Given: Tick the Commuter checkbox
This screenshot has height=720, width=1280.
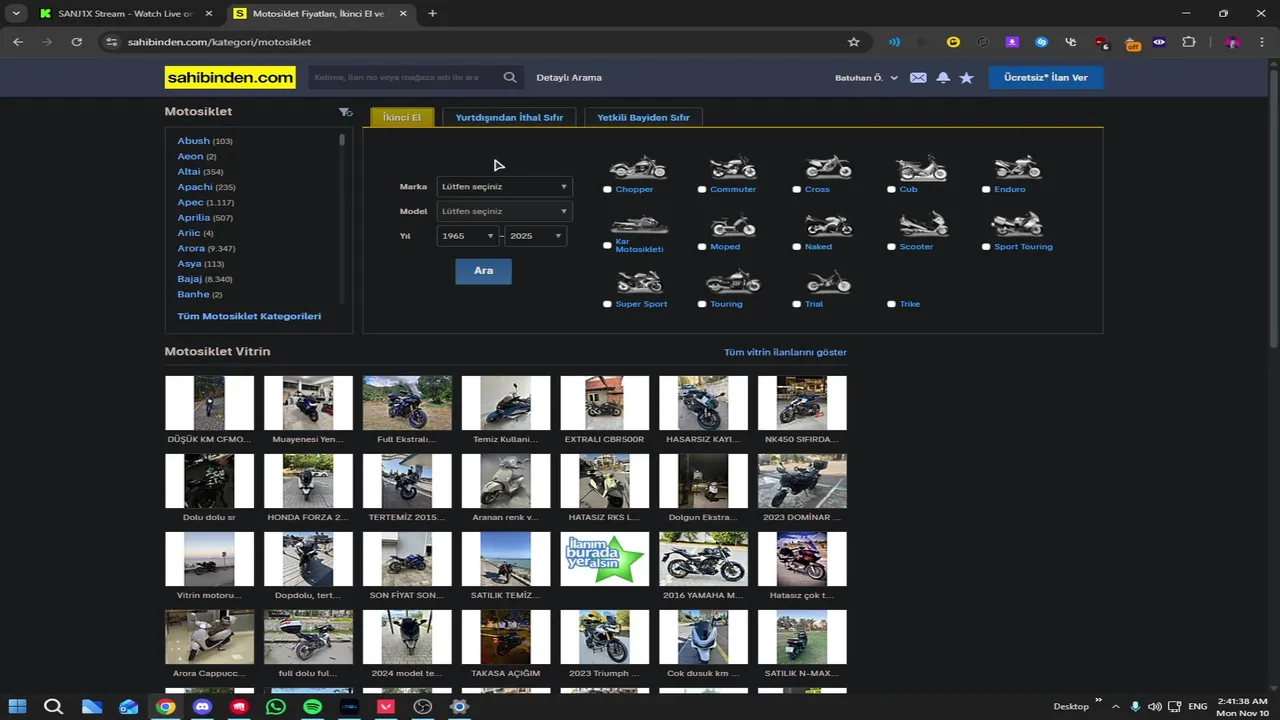Looking at the screenshot, I should (x=702, y=189).
